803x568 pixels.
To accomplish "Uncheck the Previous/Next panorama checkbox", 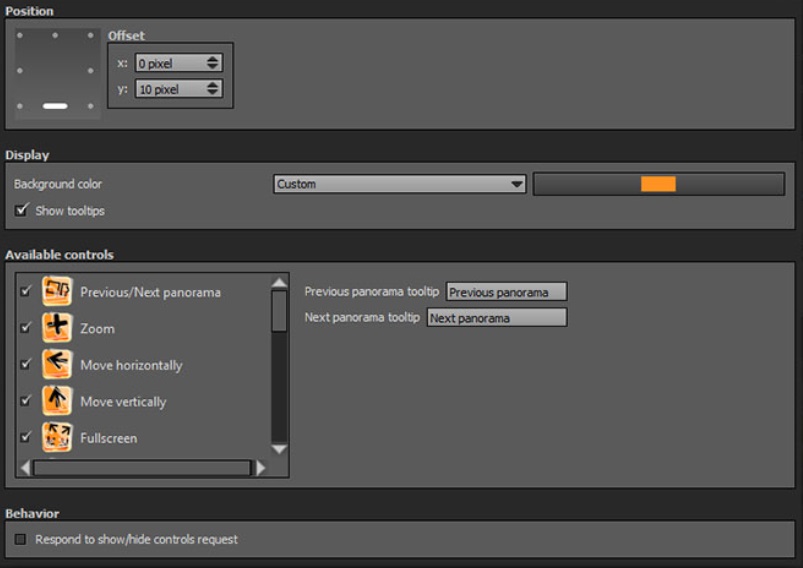I will pyautogui.click(x=25, y=291).
